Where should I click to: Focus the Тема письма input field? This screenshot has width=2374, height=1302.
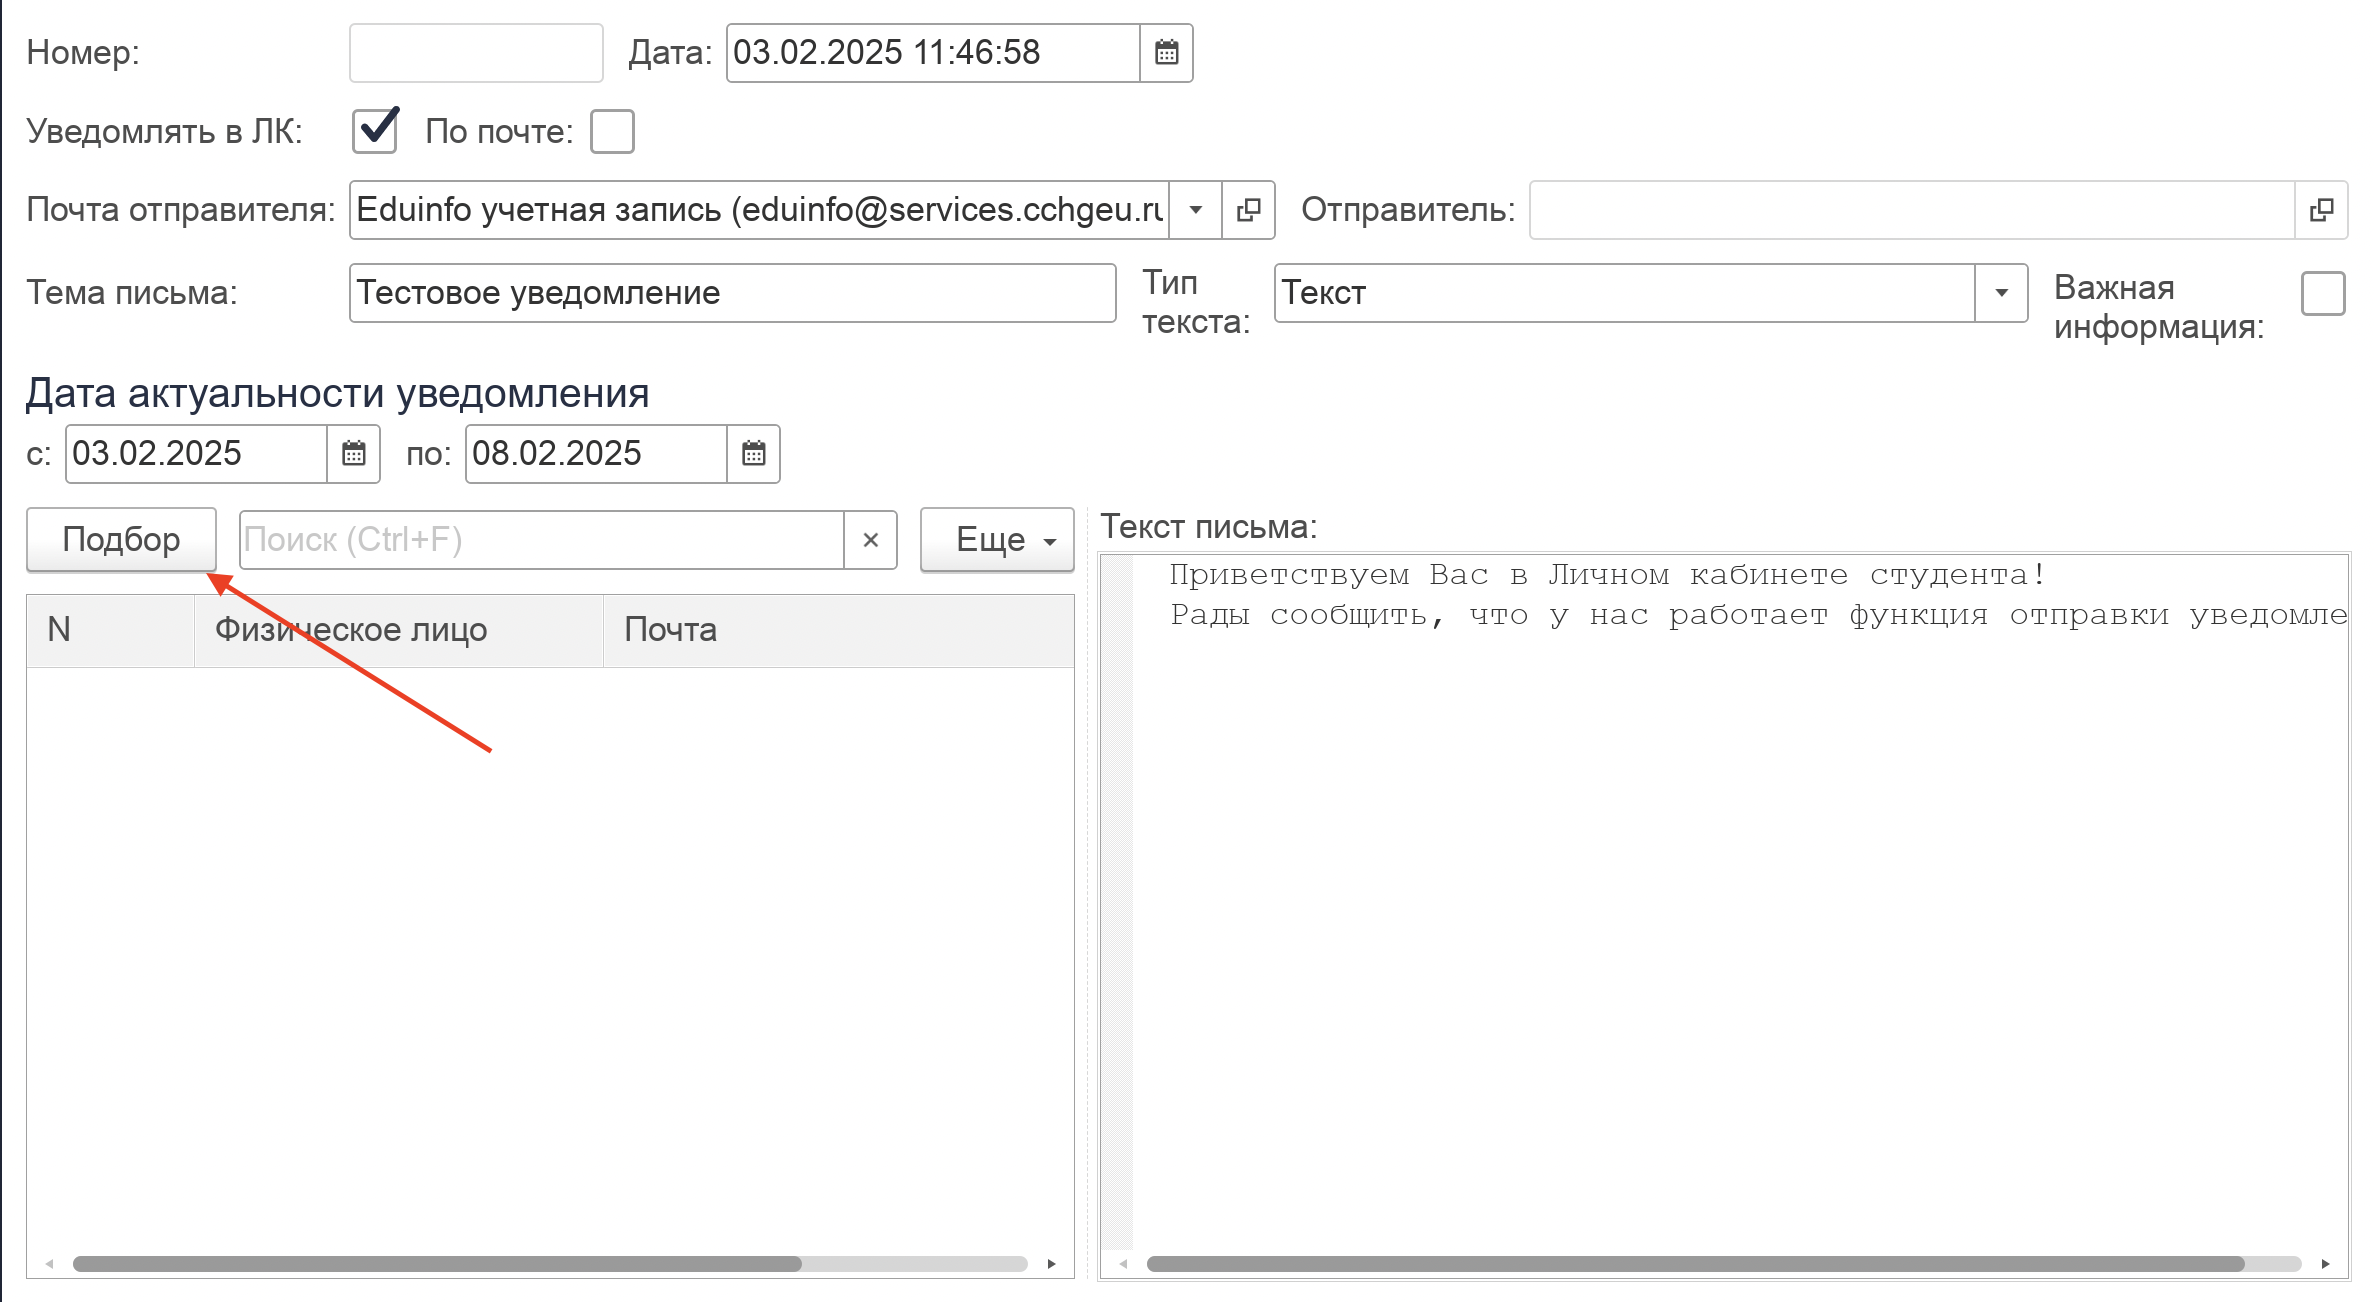pyautogui.click(x=732, y=293)
